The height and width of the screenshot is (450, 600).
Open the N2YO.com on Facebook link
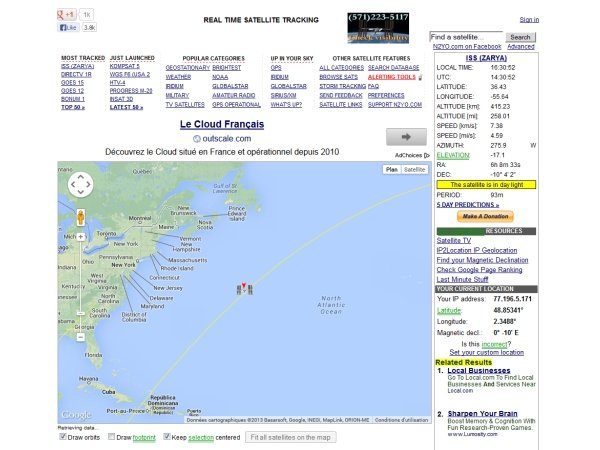(467, 47)
